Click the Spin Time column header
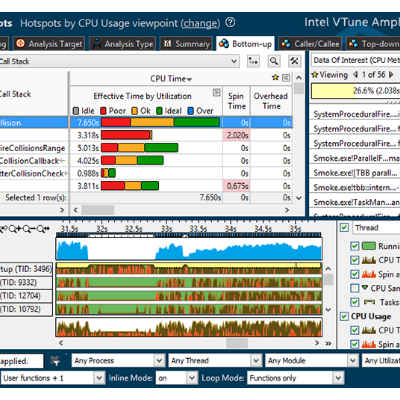The image size is (400, 400). (236, 101)
